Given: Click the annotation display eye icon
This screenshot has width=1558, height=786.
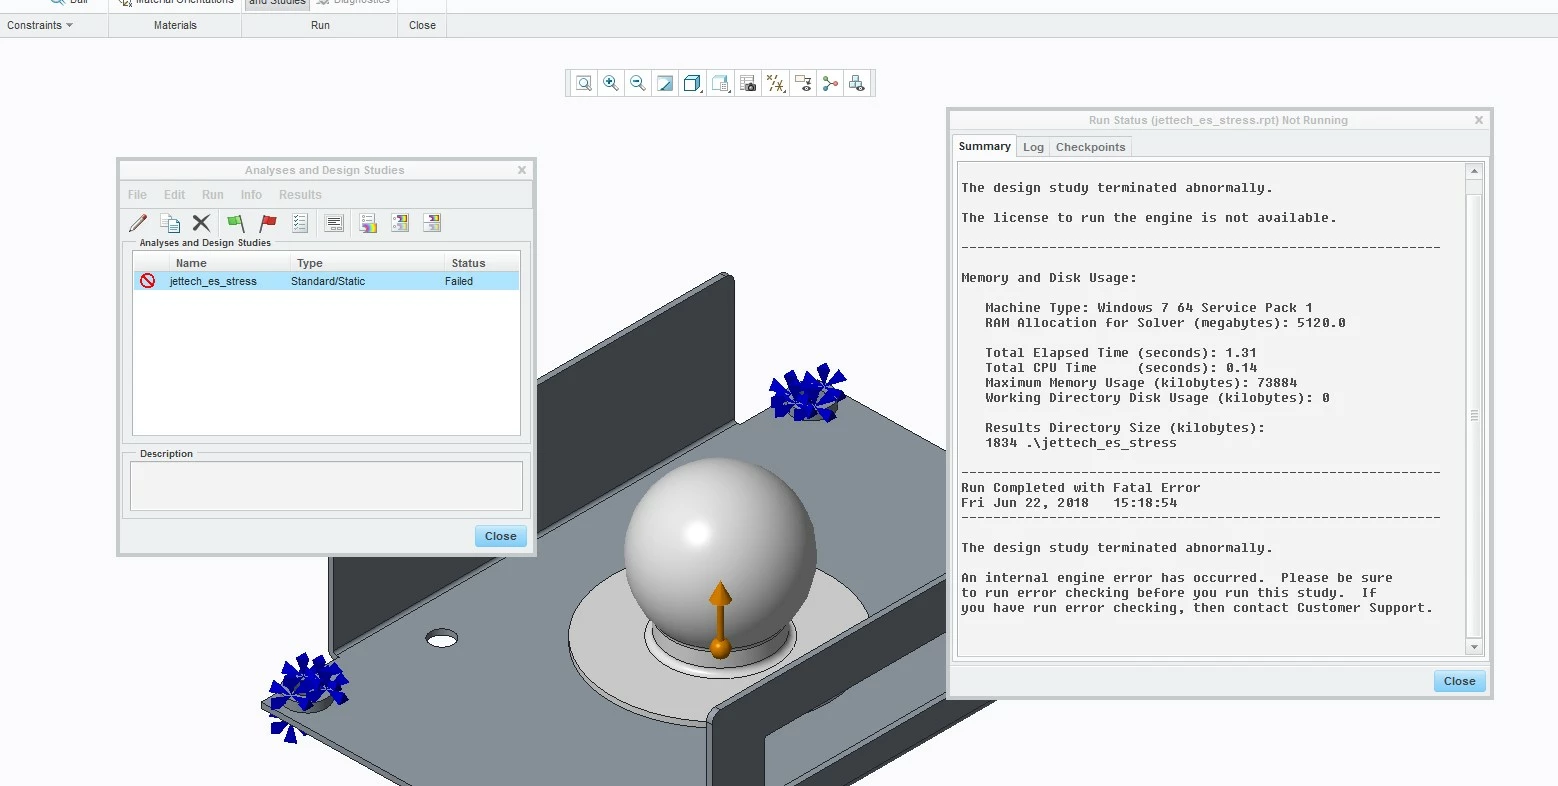Looking at the screenshot, I should (803, 83).
